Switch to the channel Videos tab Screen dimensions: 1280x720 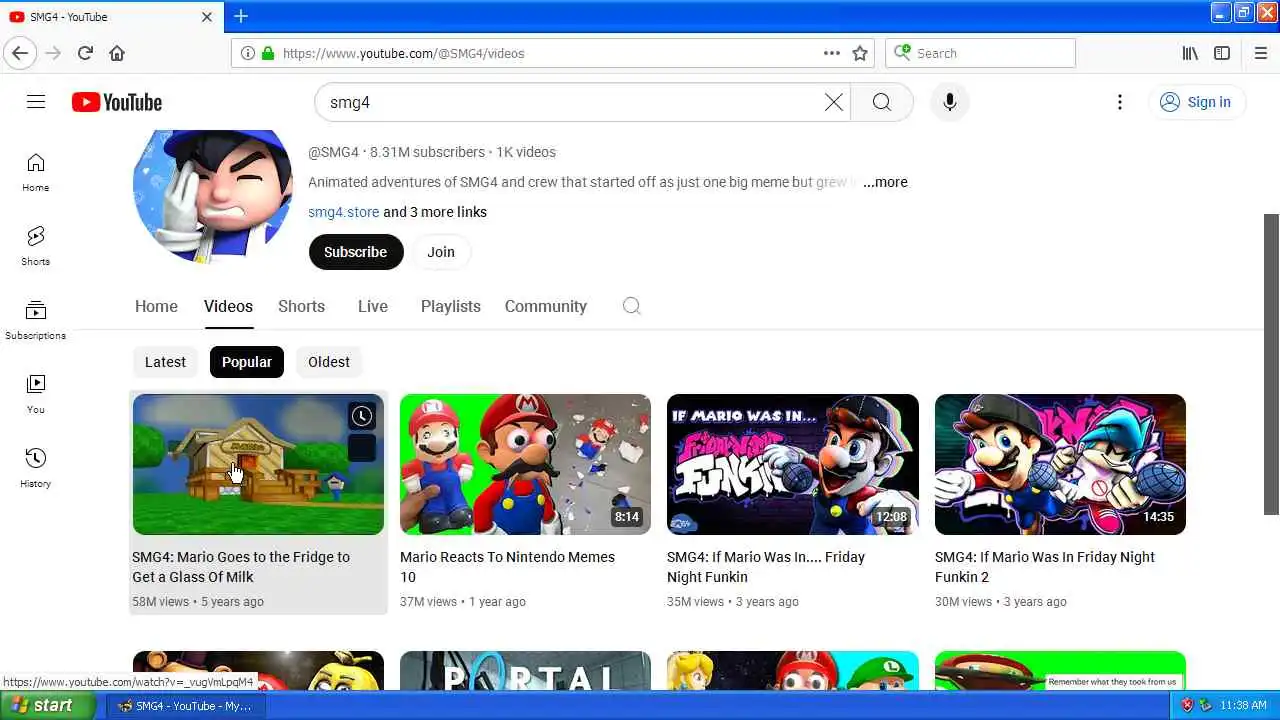[x=228, y=306]
